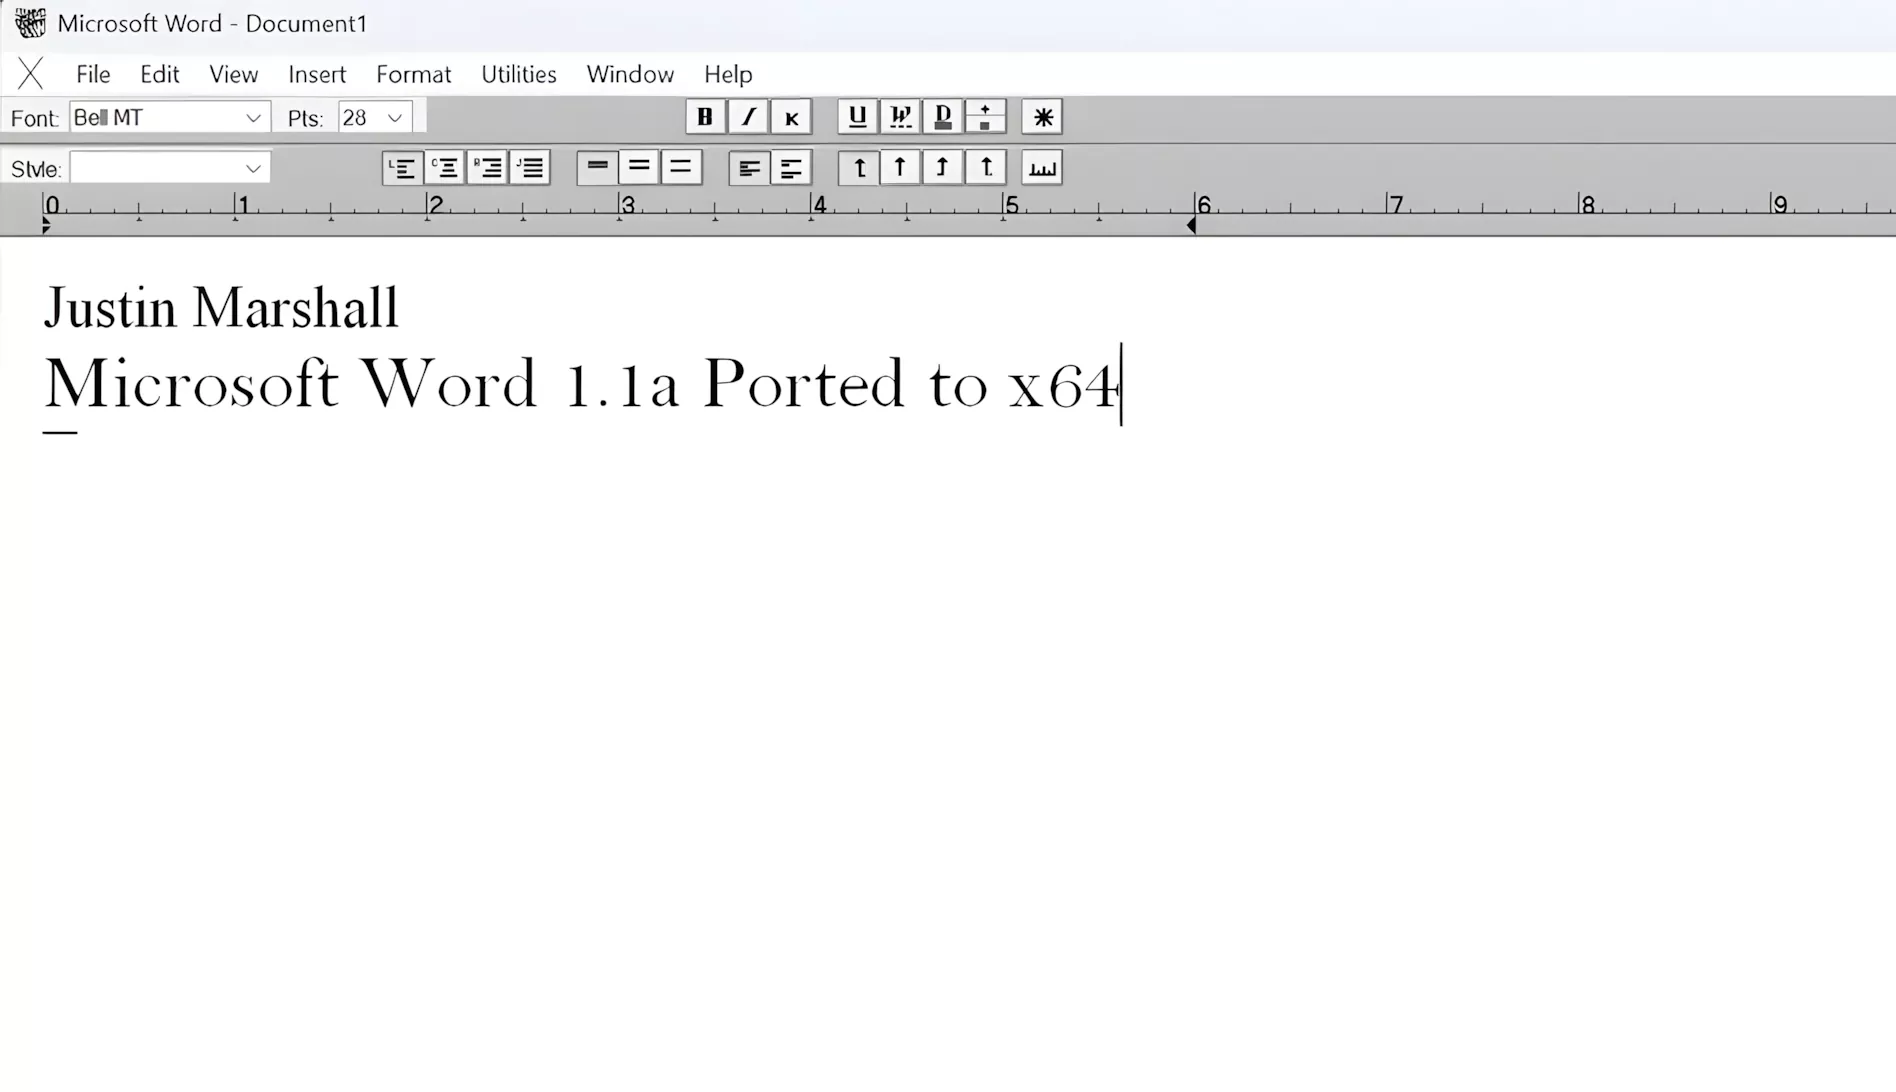Image resolution: width=1896 pixels, height=1092 pixels.
Task: Toggle word underline W button
Action: 900,117
